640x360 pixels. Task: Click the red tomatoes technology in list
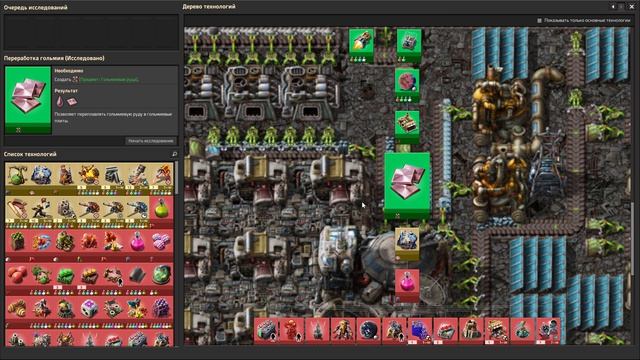[17, 278]
